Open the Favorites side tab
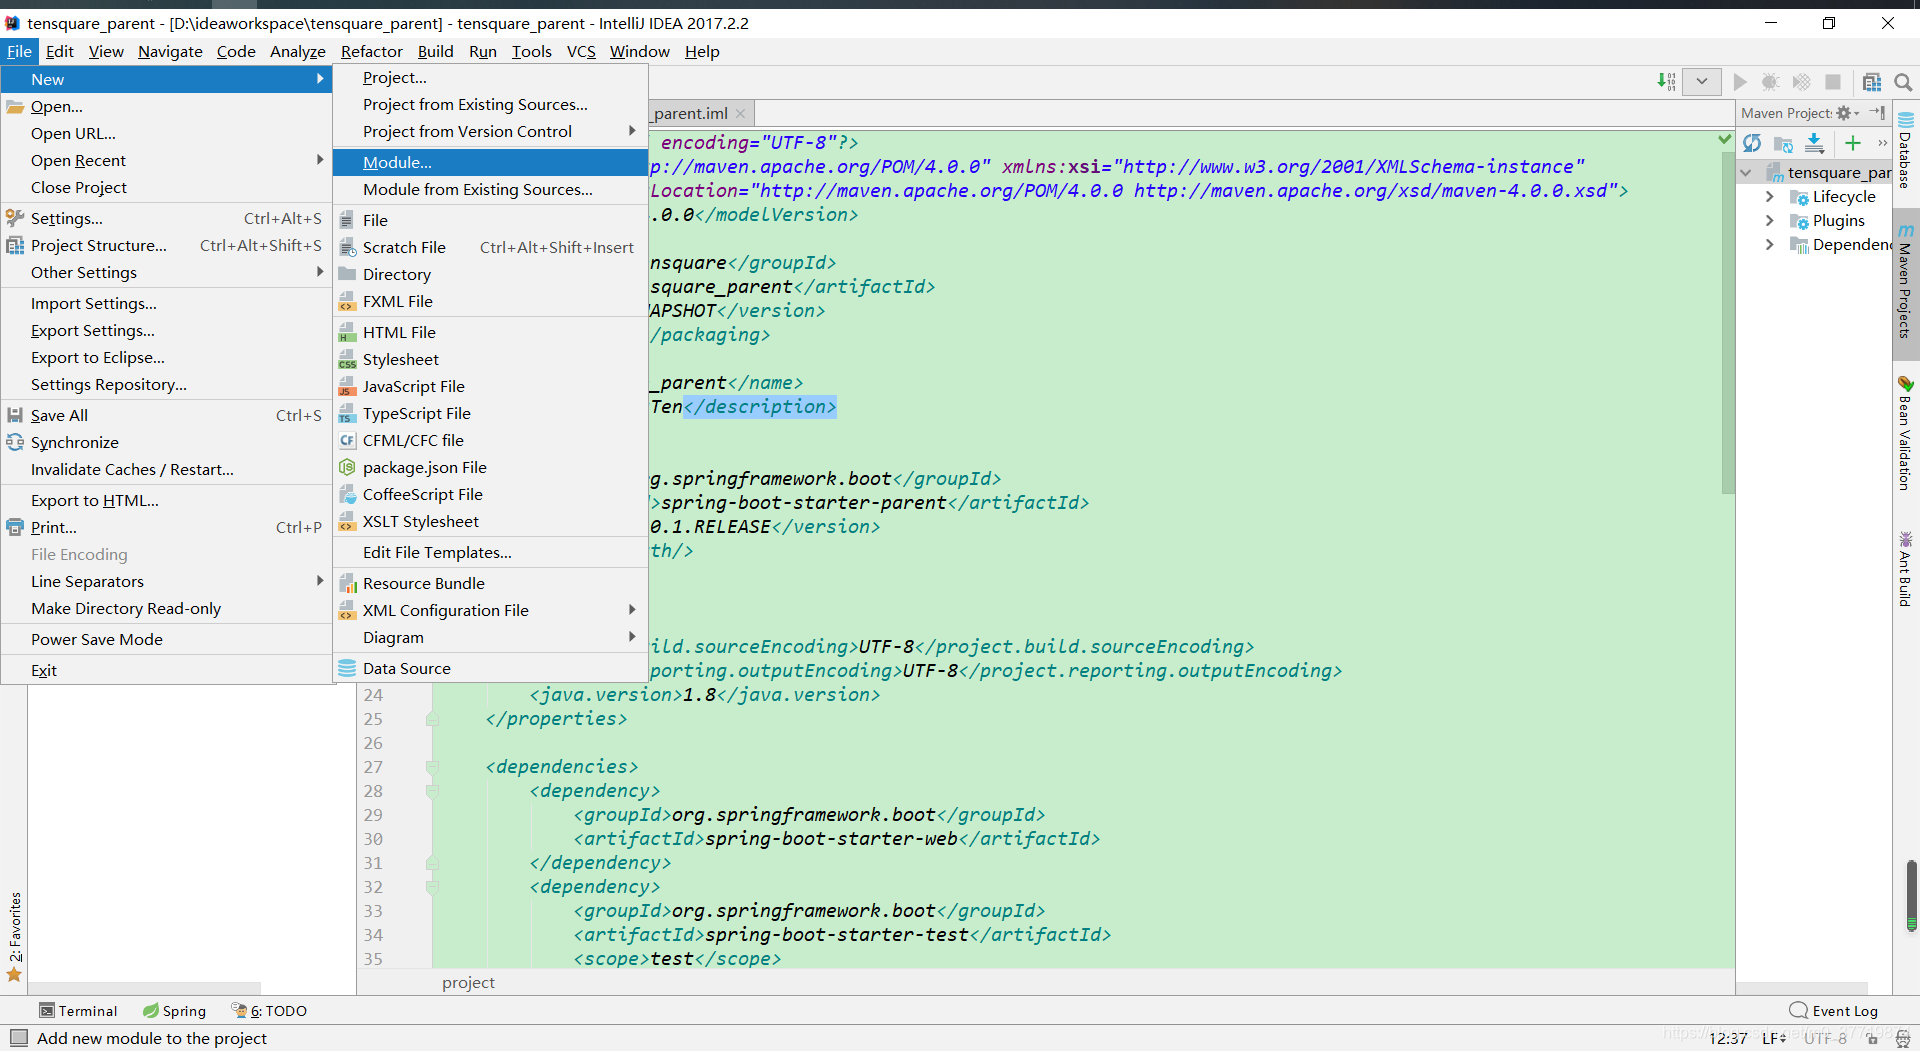This screenshot has height=1051, width=1920. point(14,937)
